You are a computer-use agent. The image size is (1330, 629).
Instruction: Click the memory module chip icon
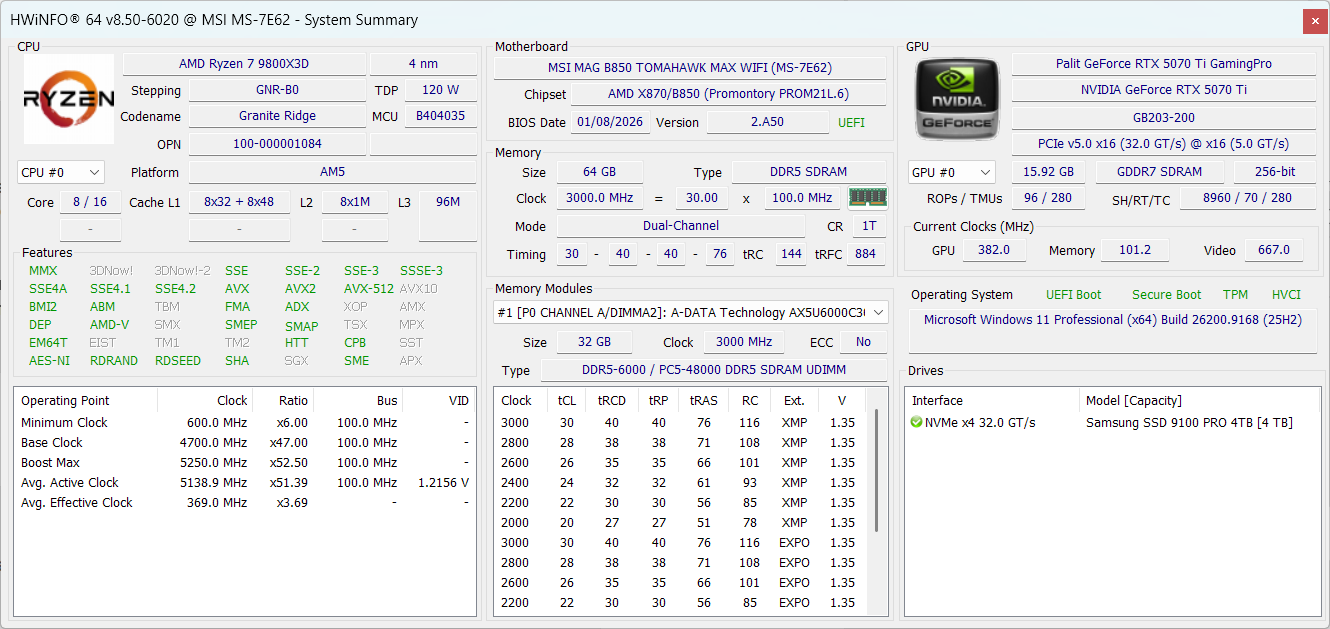pyautogui.click(x=867, y=198)
